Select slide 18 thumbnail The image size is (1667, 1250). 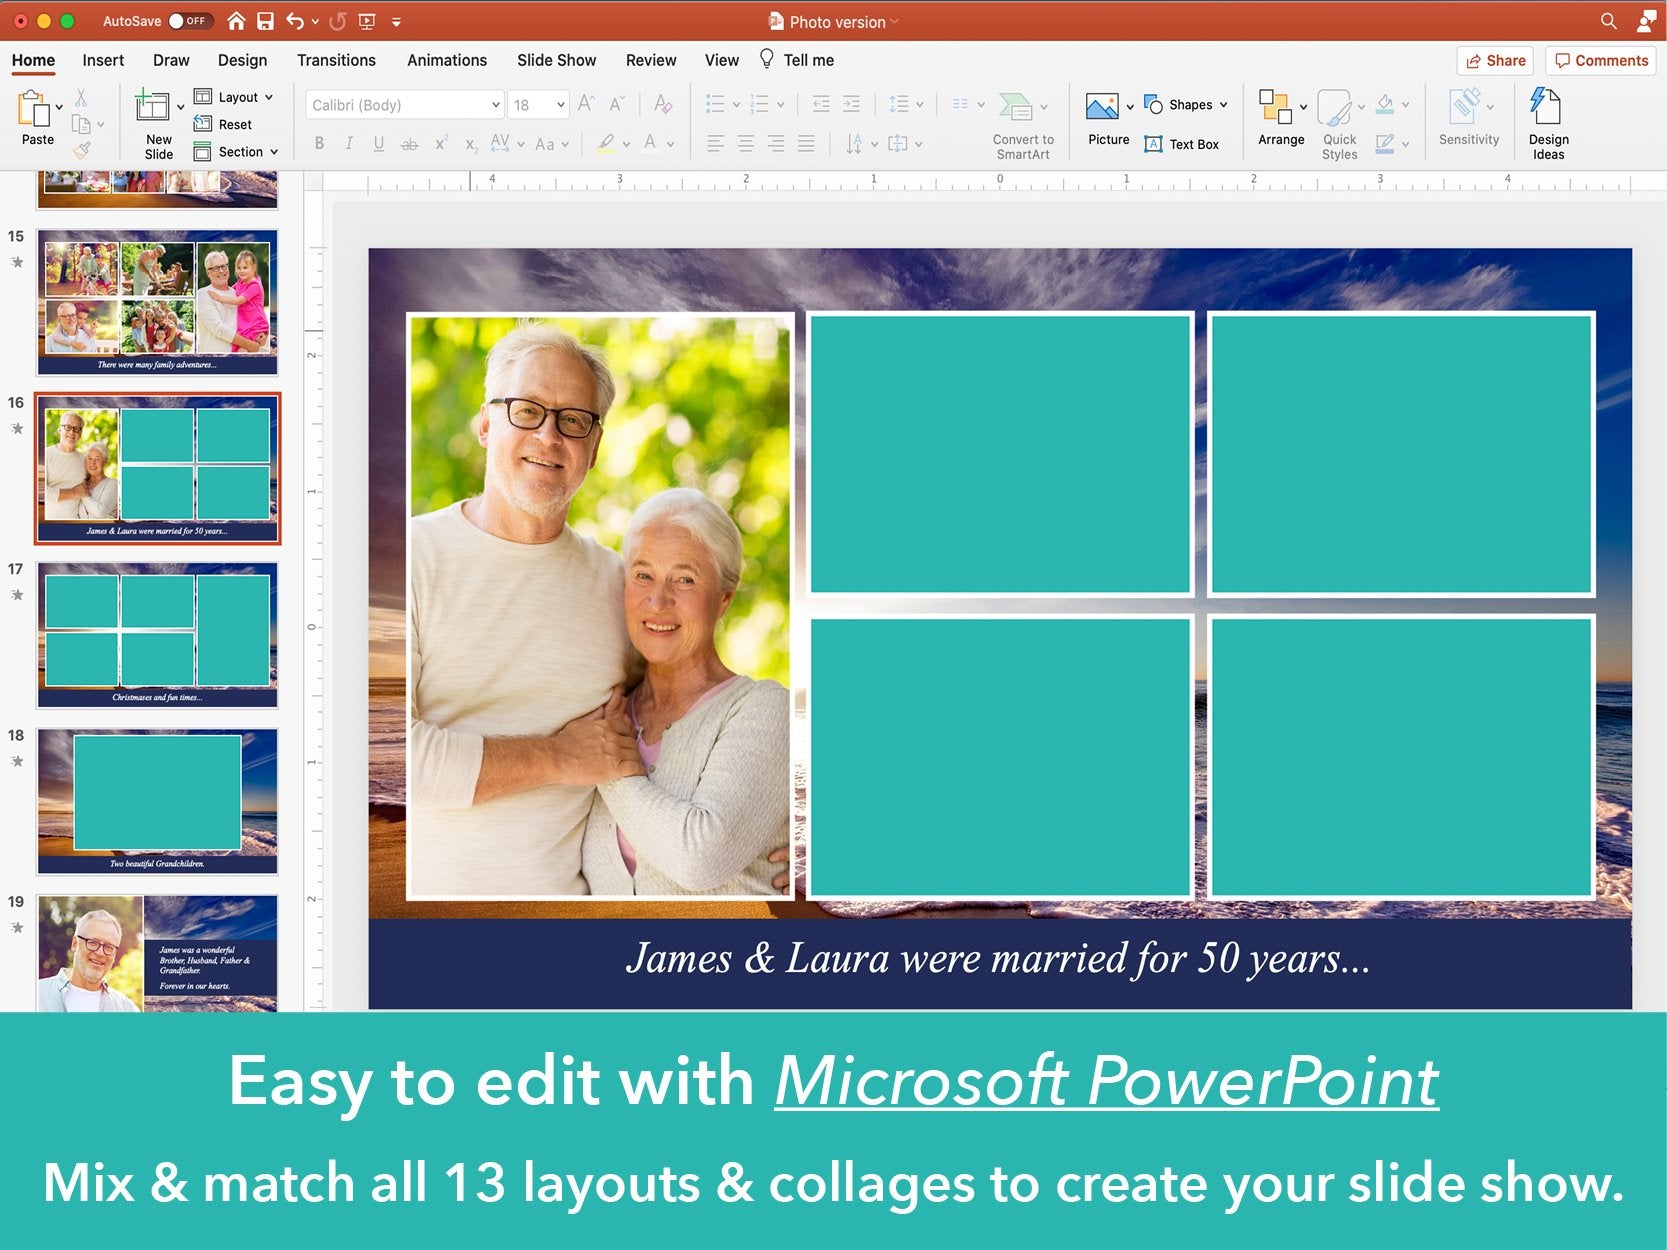click(156, 800)
